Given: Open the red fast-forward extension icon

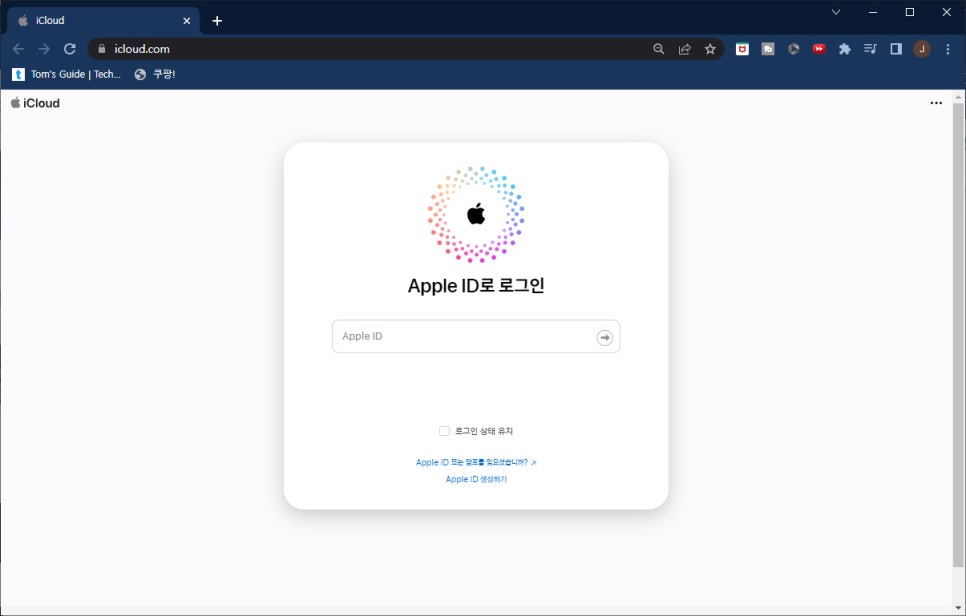Looking at the screenshot, I should click(x=819, y=49).
